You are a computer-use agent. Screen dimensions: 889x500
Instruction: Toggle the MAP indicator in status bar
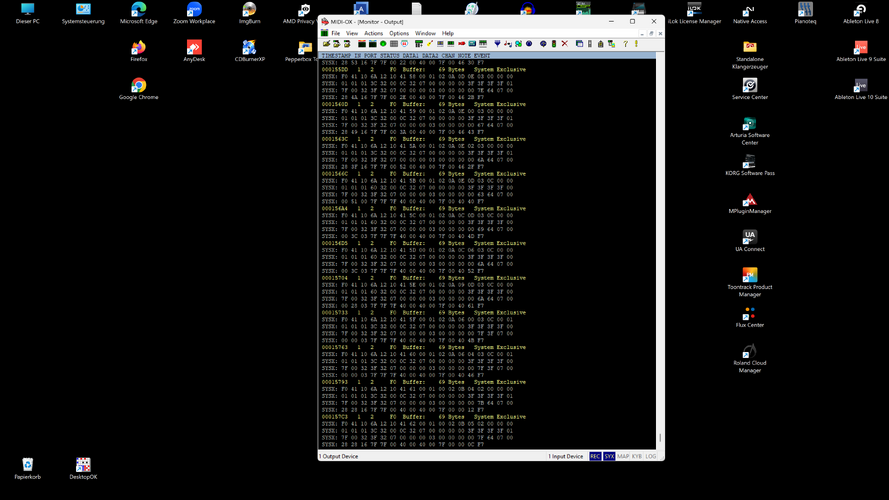pyautogui.click(x=623, y=456)
